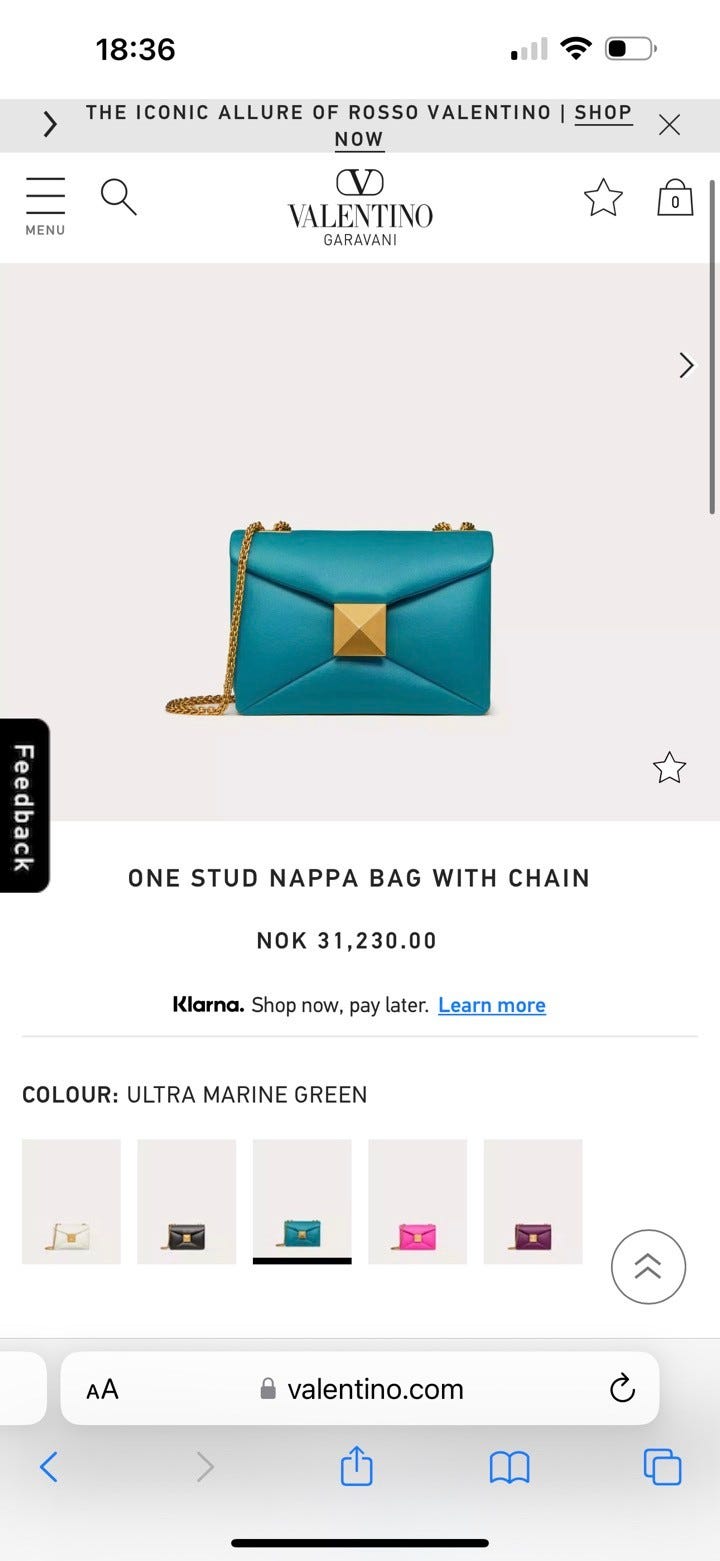Open the Feedback side tab
The height and width of the screenshot is (1561, 720).
pyautogui.click(x=24, y=806)
